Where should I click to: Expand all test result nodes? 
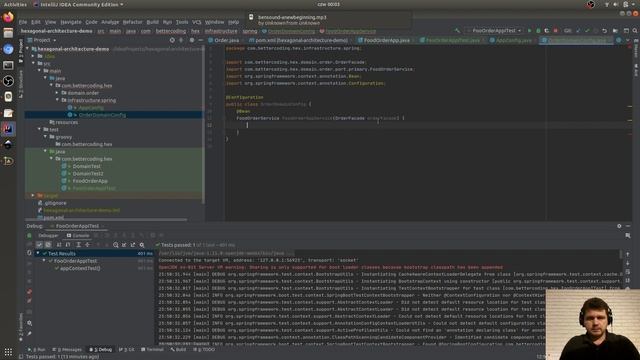point(78,245)
